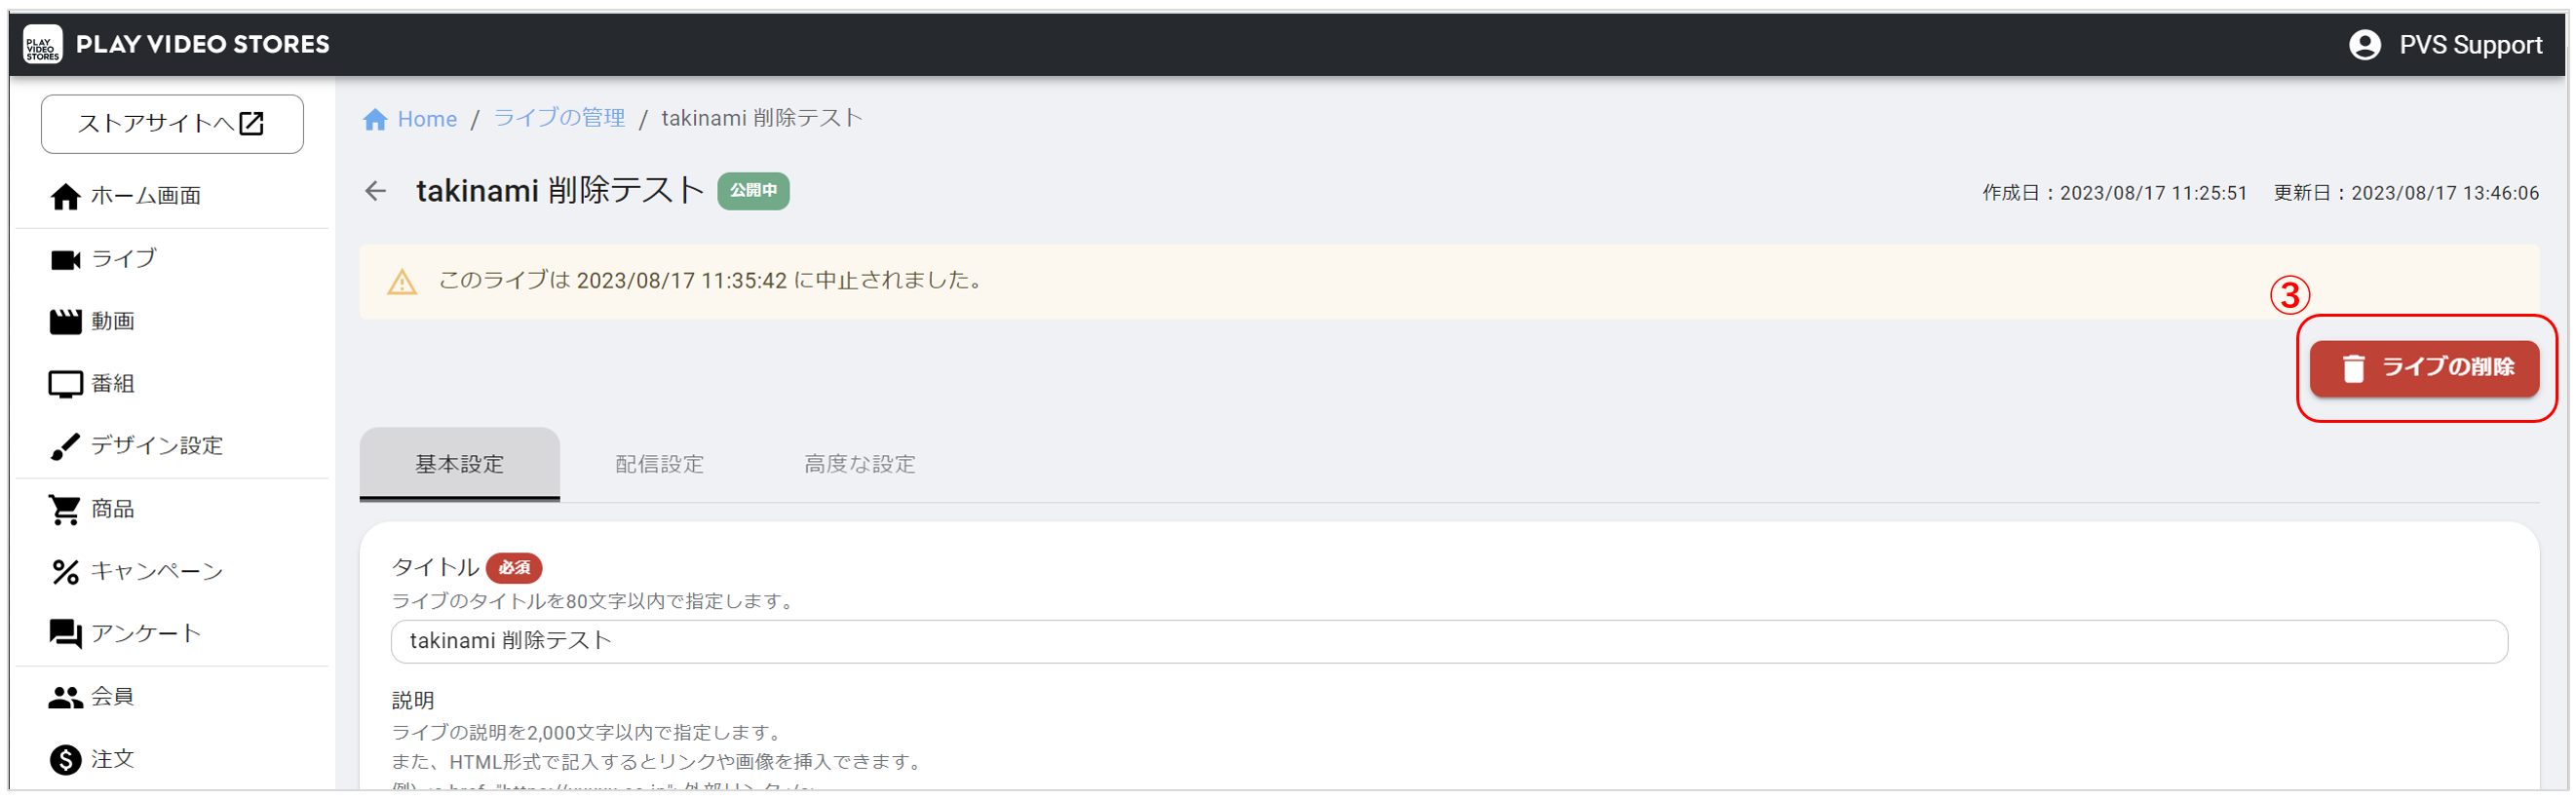Viewport: 2576px width, 799px height.
Task: Click the キャンペーン percent icon
Action: pyautogui.click(x=65, y=572)
